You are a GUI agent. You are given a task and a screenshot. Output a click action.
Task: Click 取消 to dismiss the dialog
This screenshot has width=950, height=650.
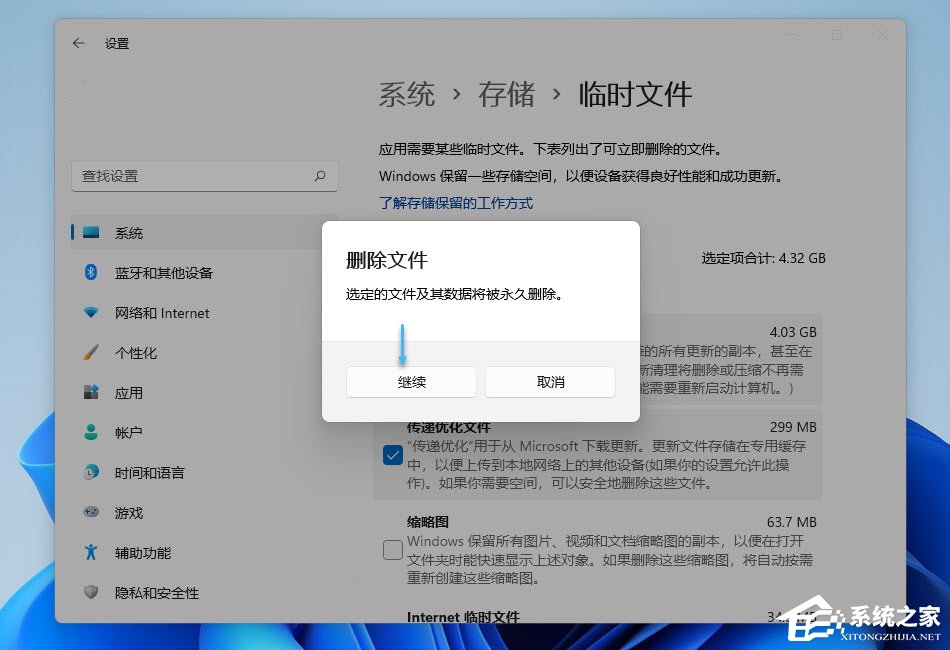point(550,382)
